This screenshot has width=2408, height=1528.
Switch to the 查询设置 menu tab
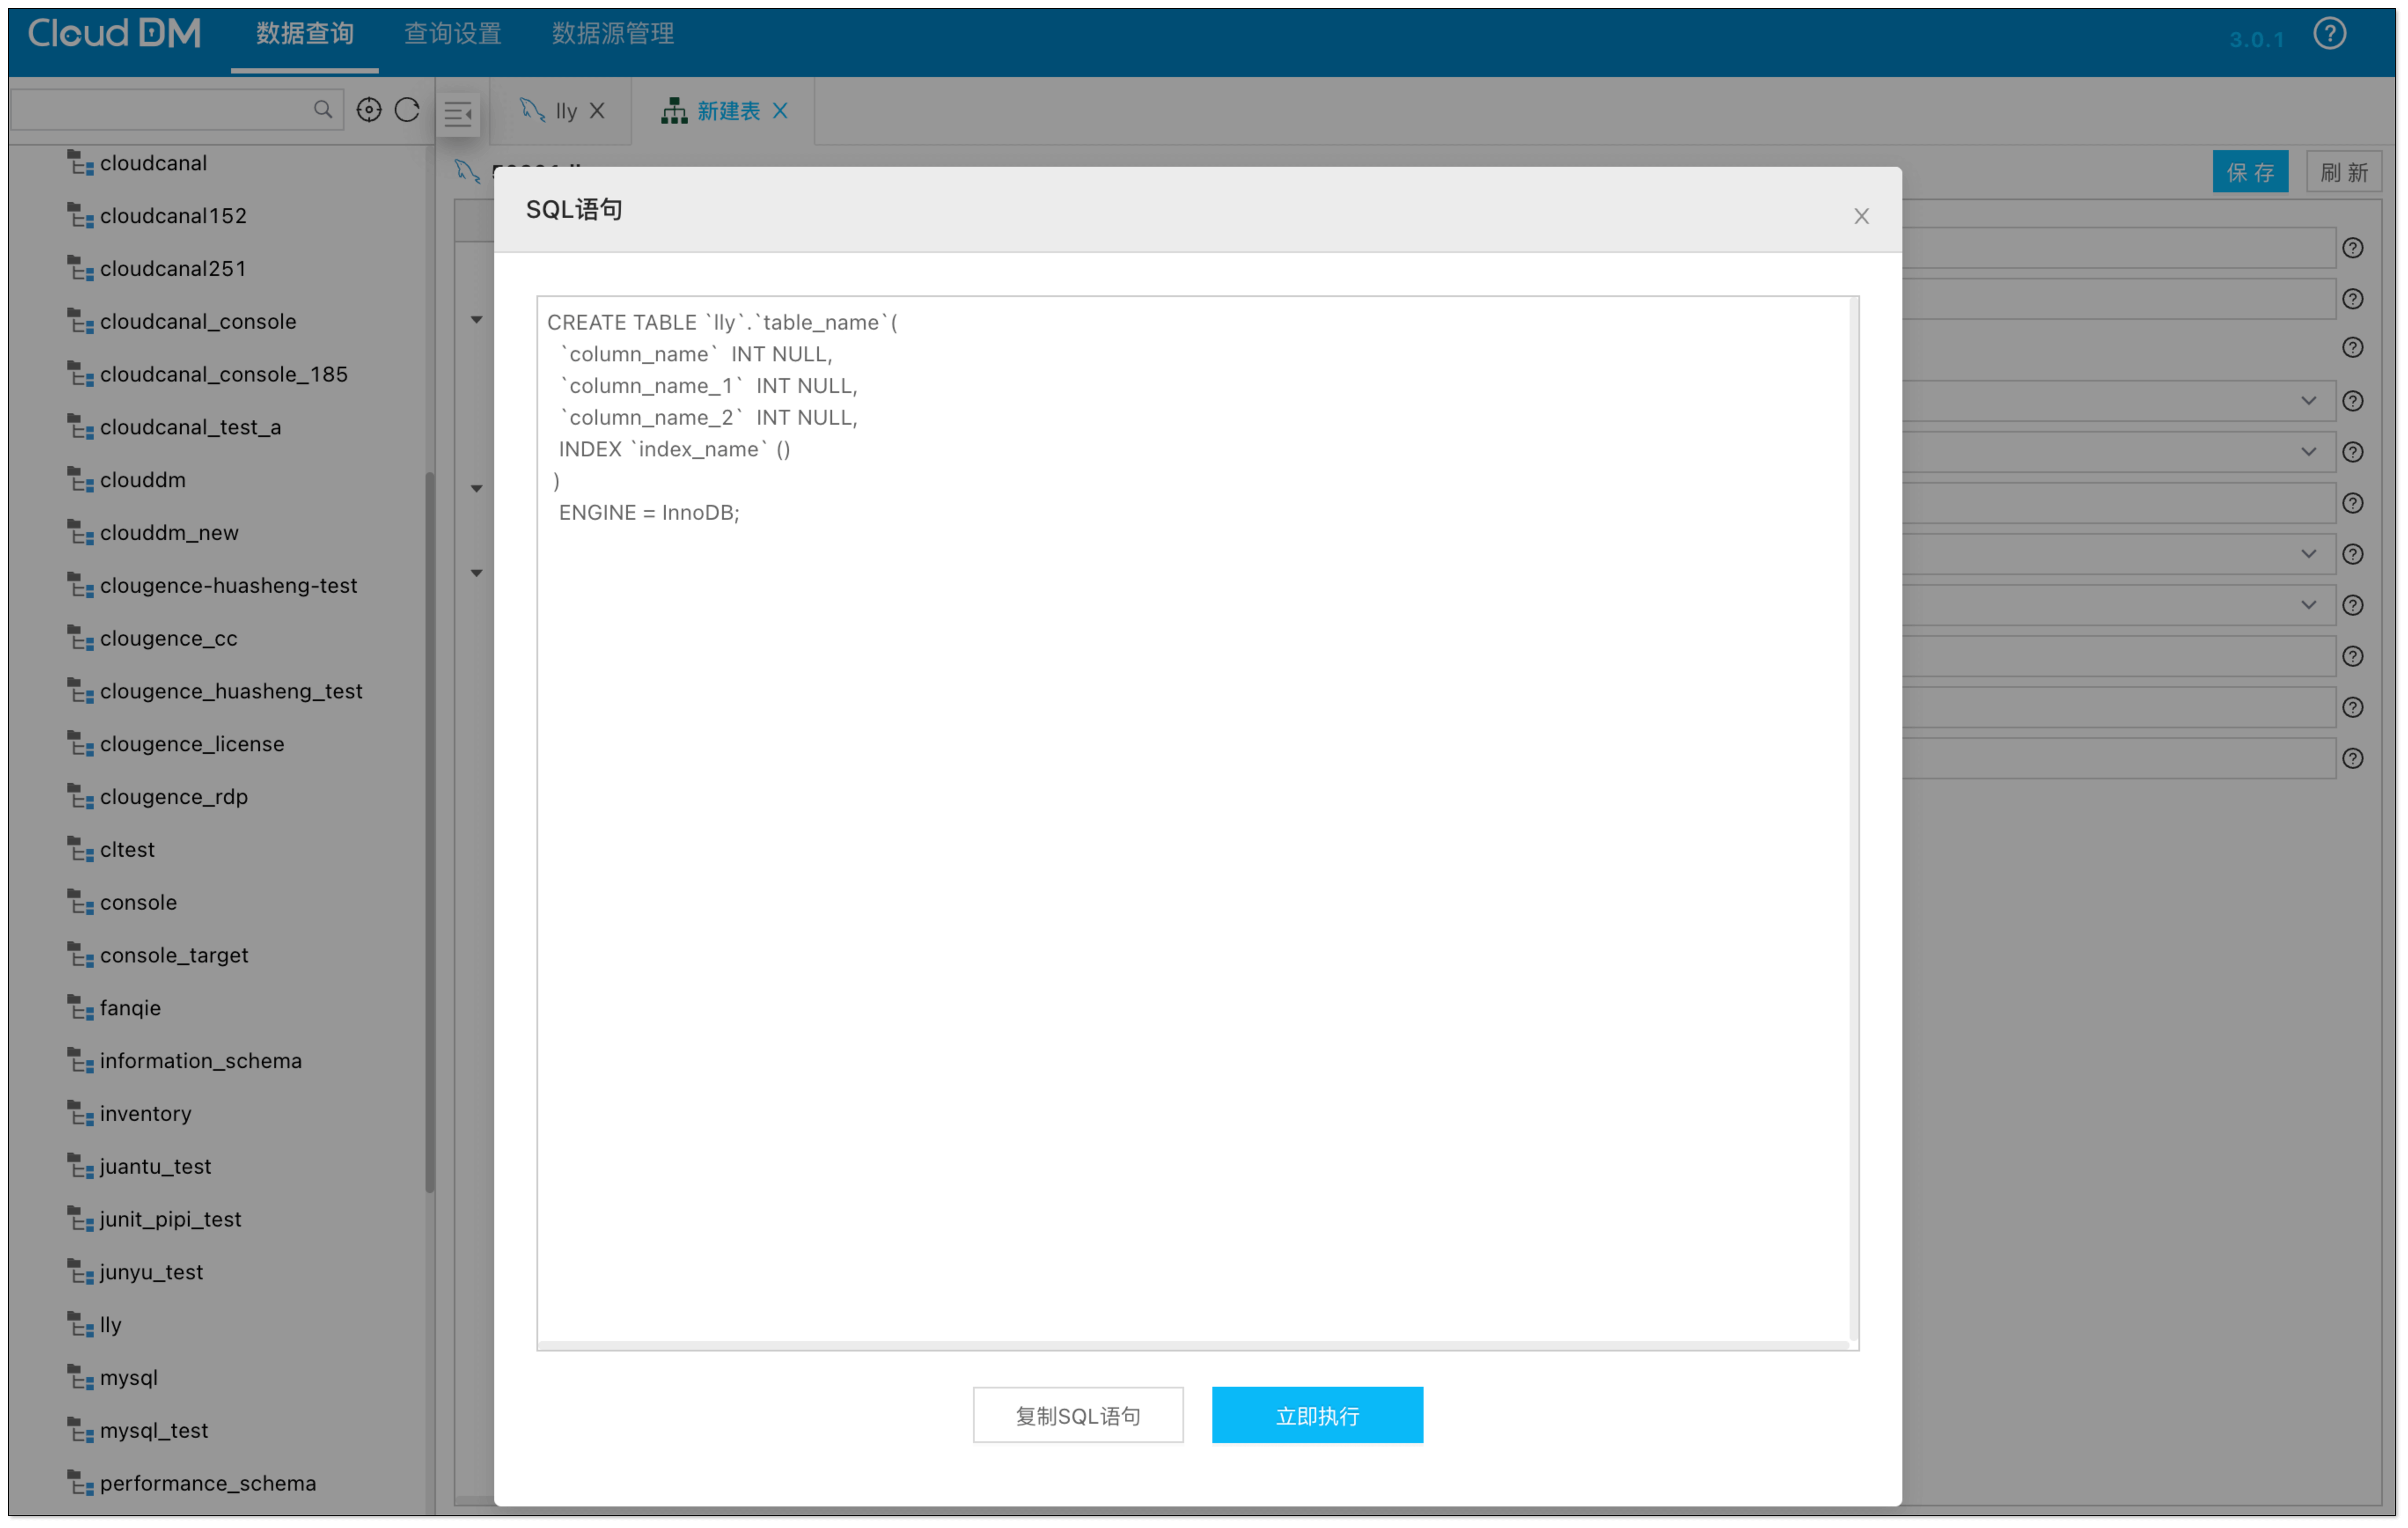(x=452, y=33)
